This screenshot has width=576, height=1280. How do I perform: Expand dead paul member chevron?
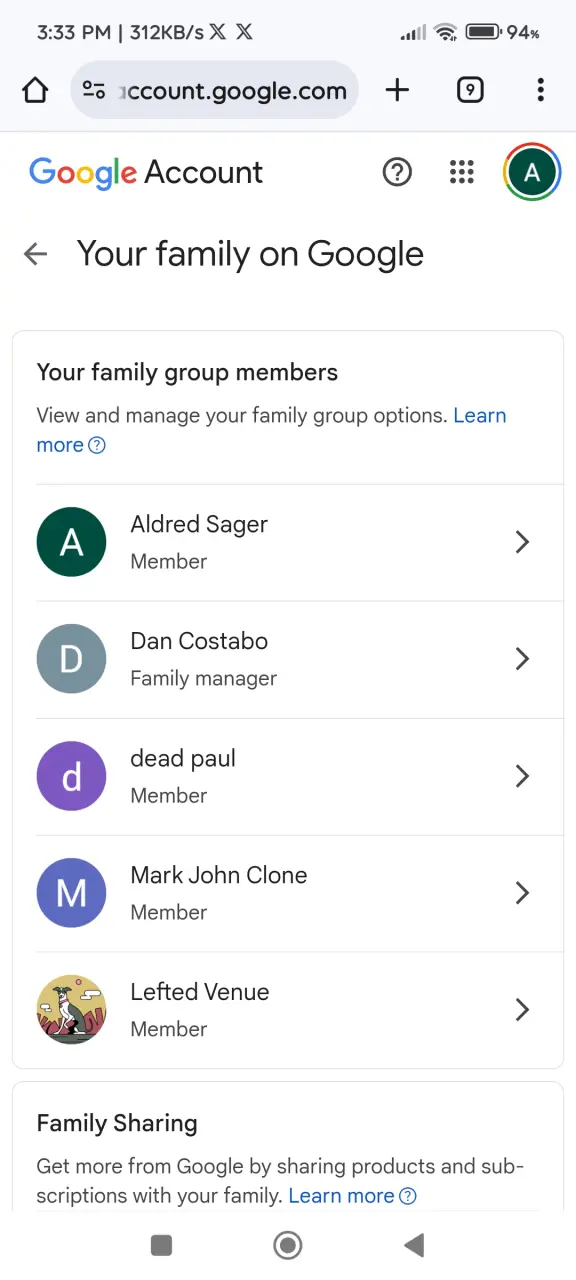522,776
